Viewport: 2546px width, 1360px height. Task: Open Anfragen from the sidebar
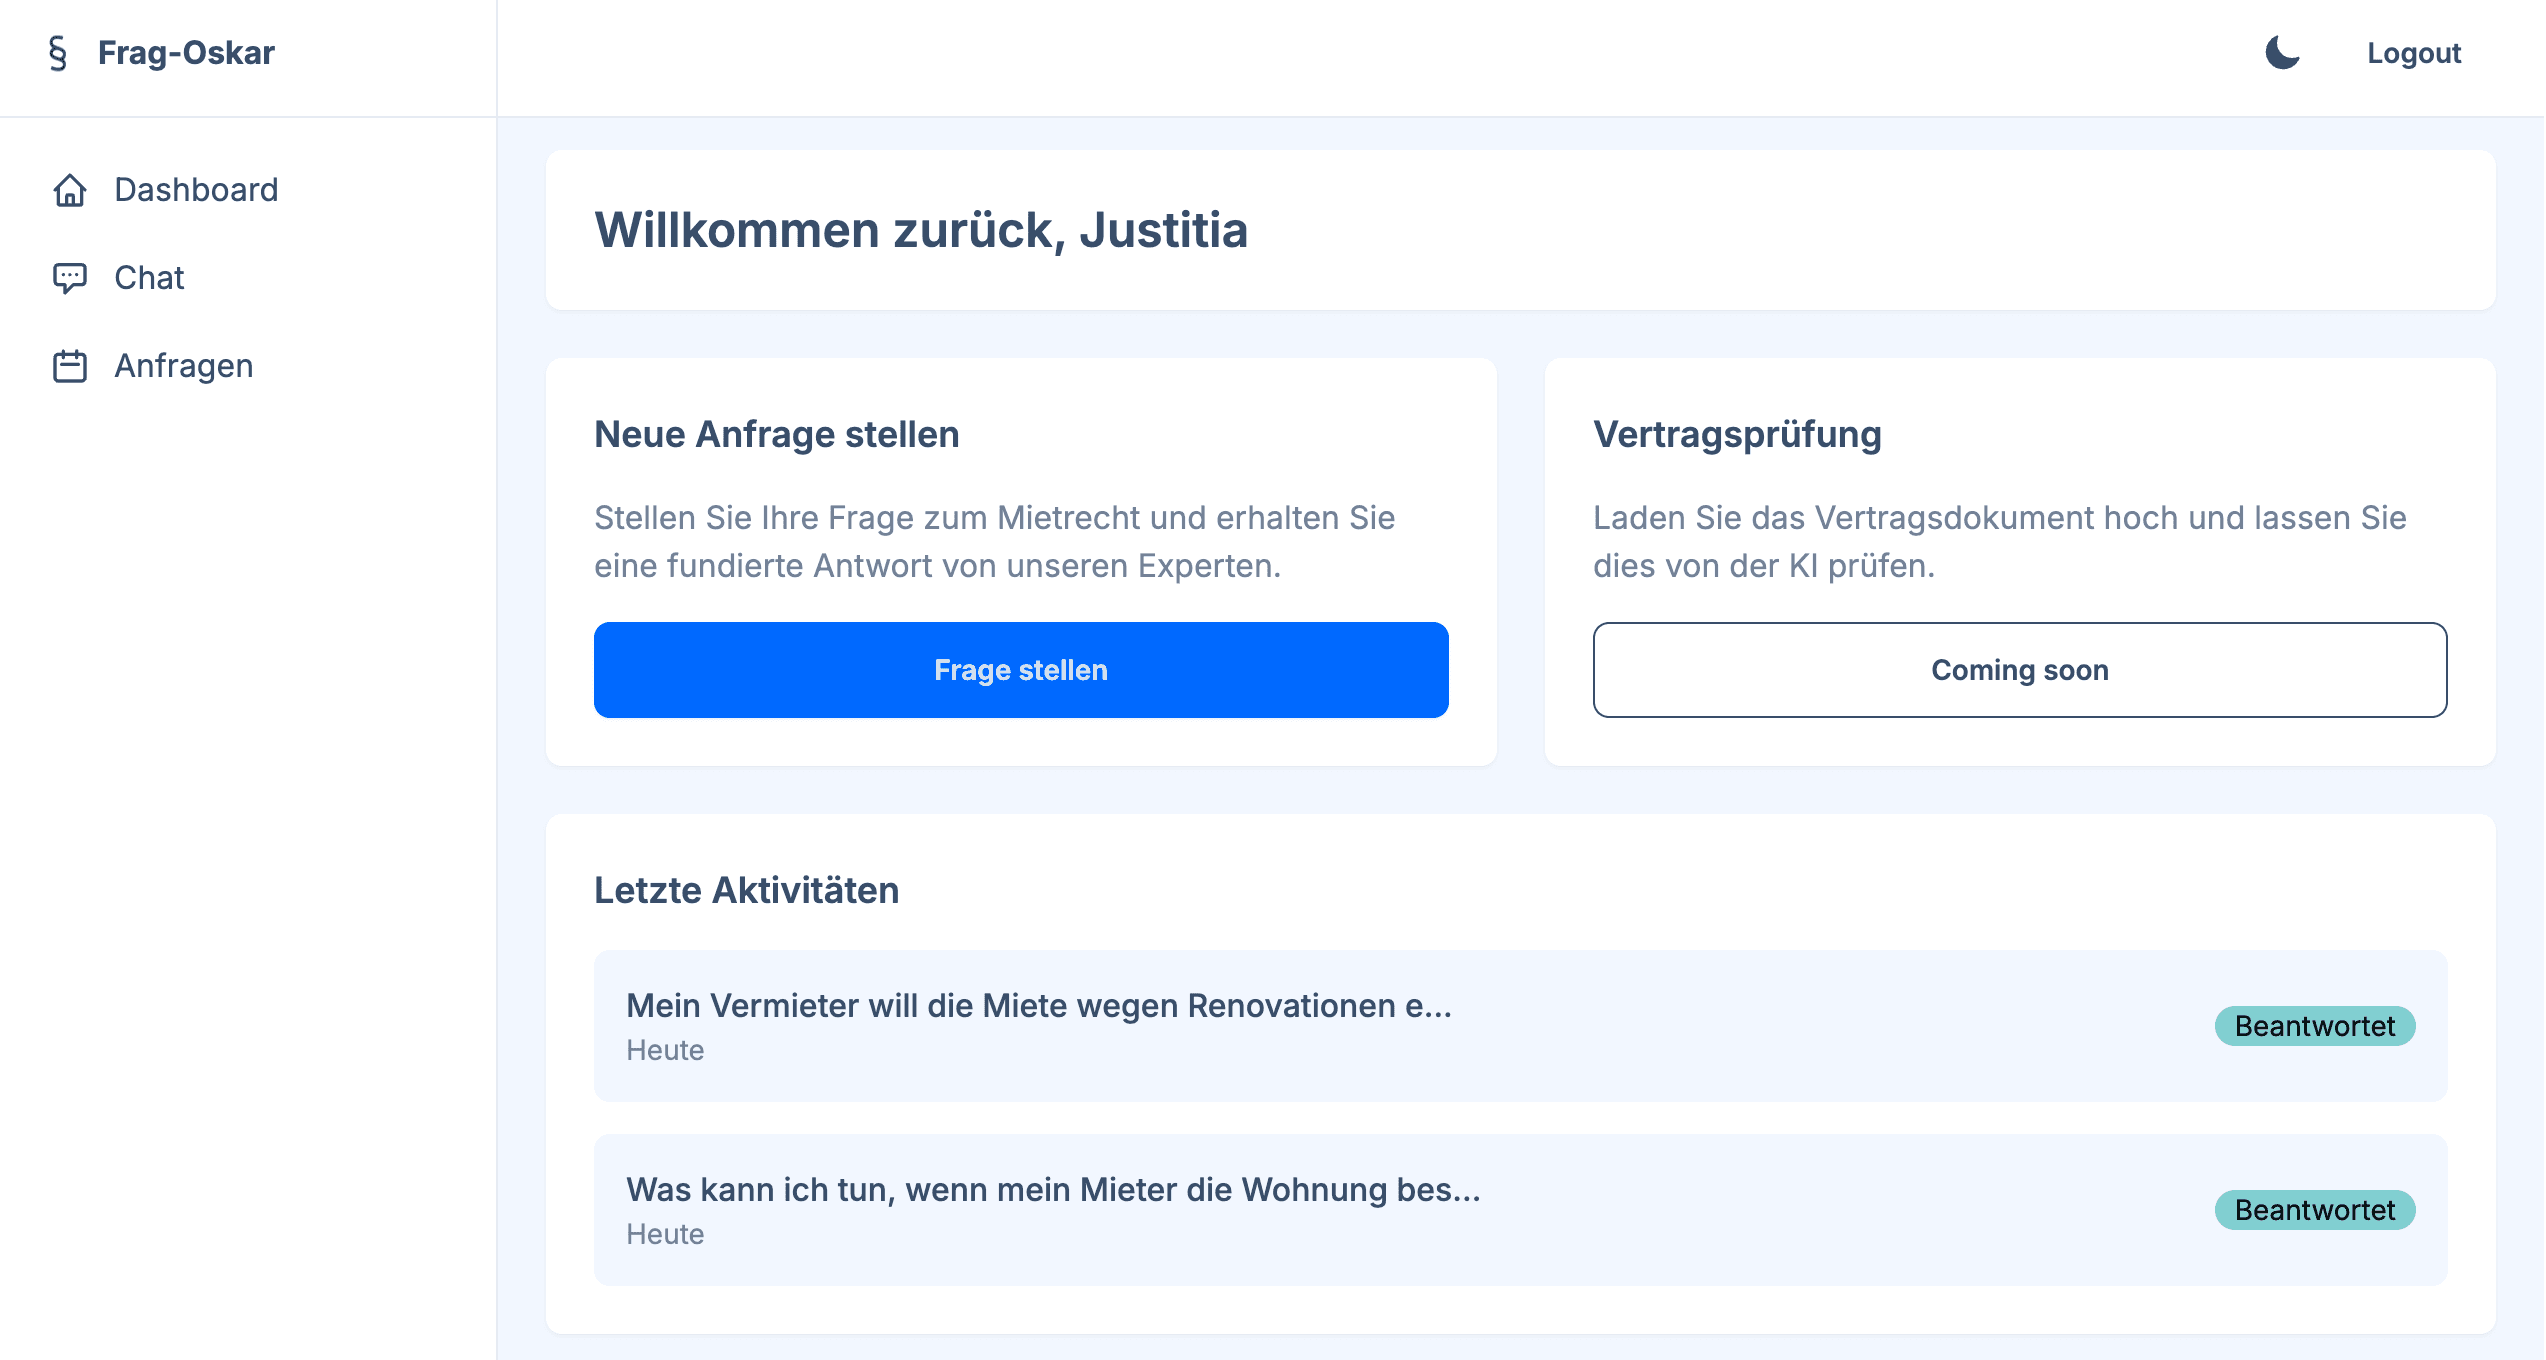[182, 365]
